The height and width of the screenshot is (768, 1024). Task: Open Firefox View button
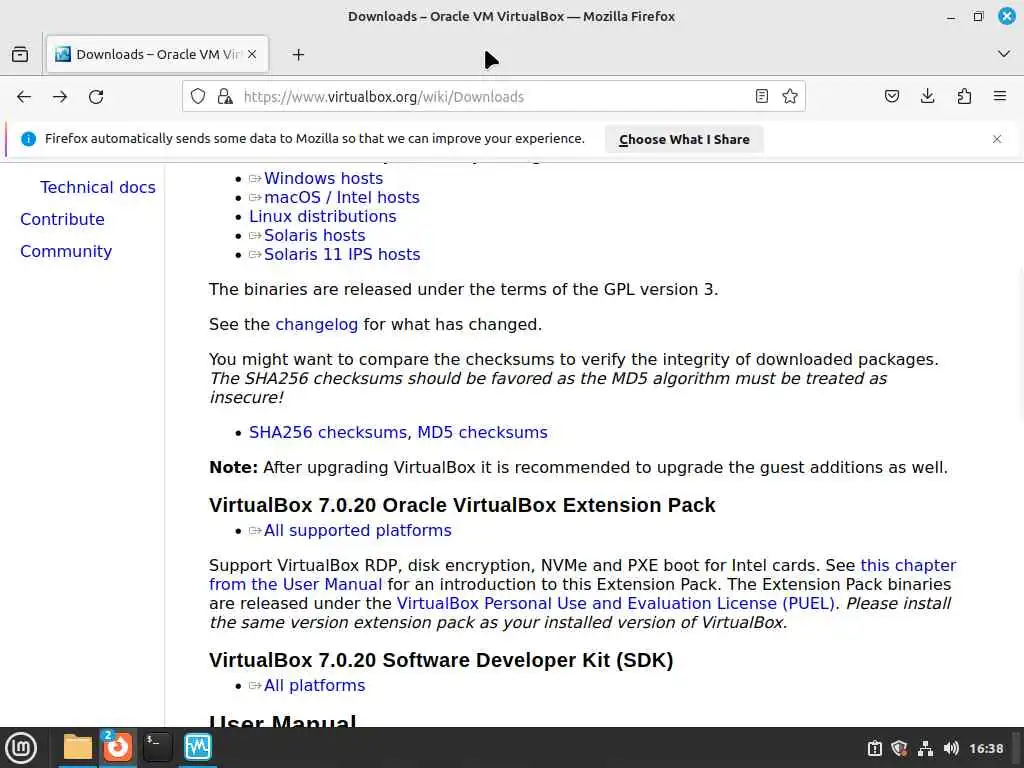20,54
